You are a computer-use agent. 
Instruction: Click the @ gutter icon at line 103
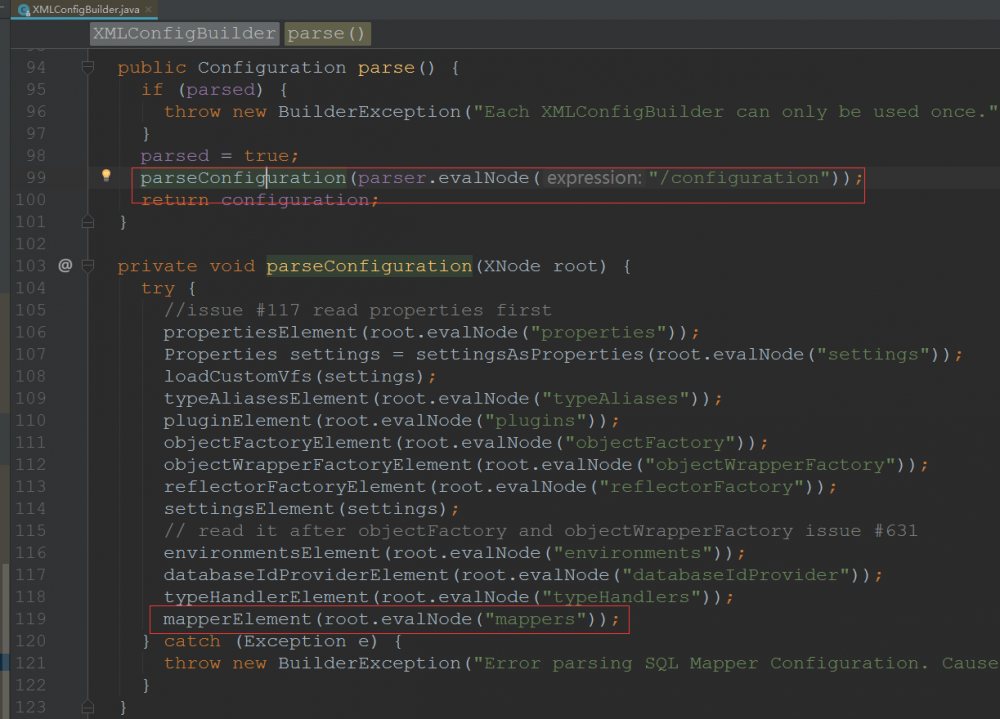click(65, 265)
